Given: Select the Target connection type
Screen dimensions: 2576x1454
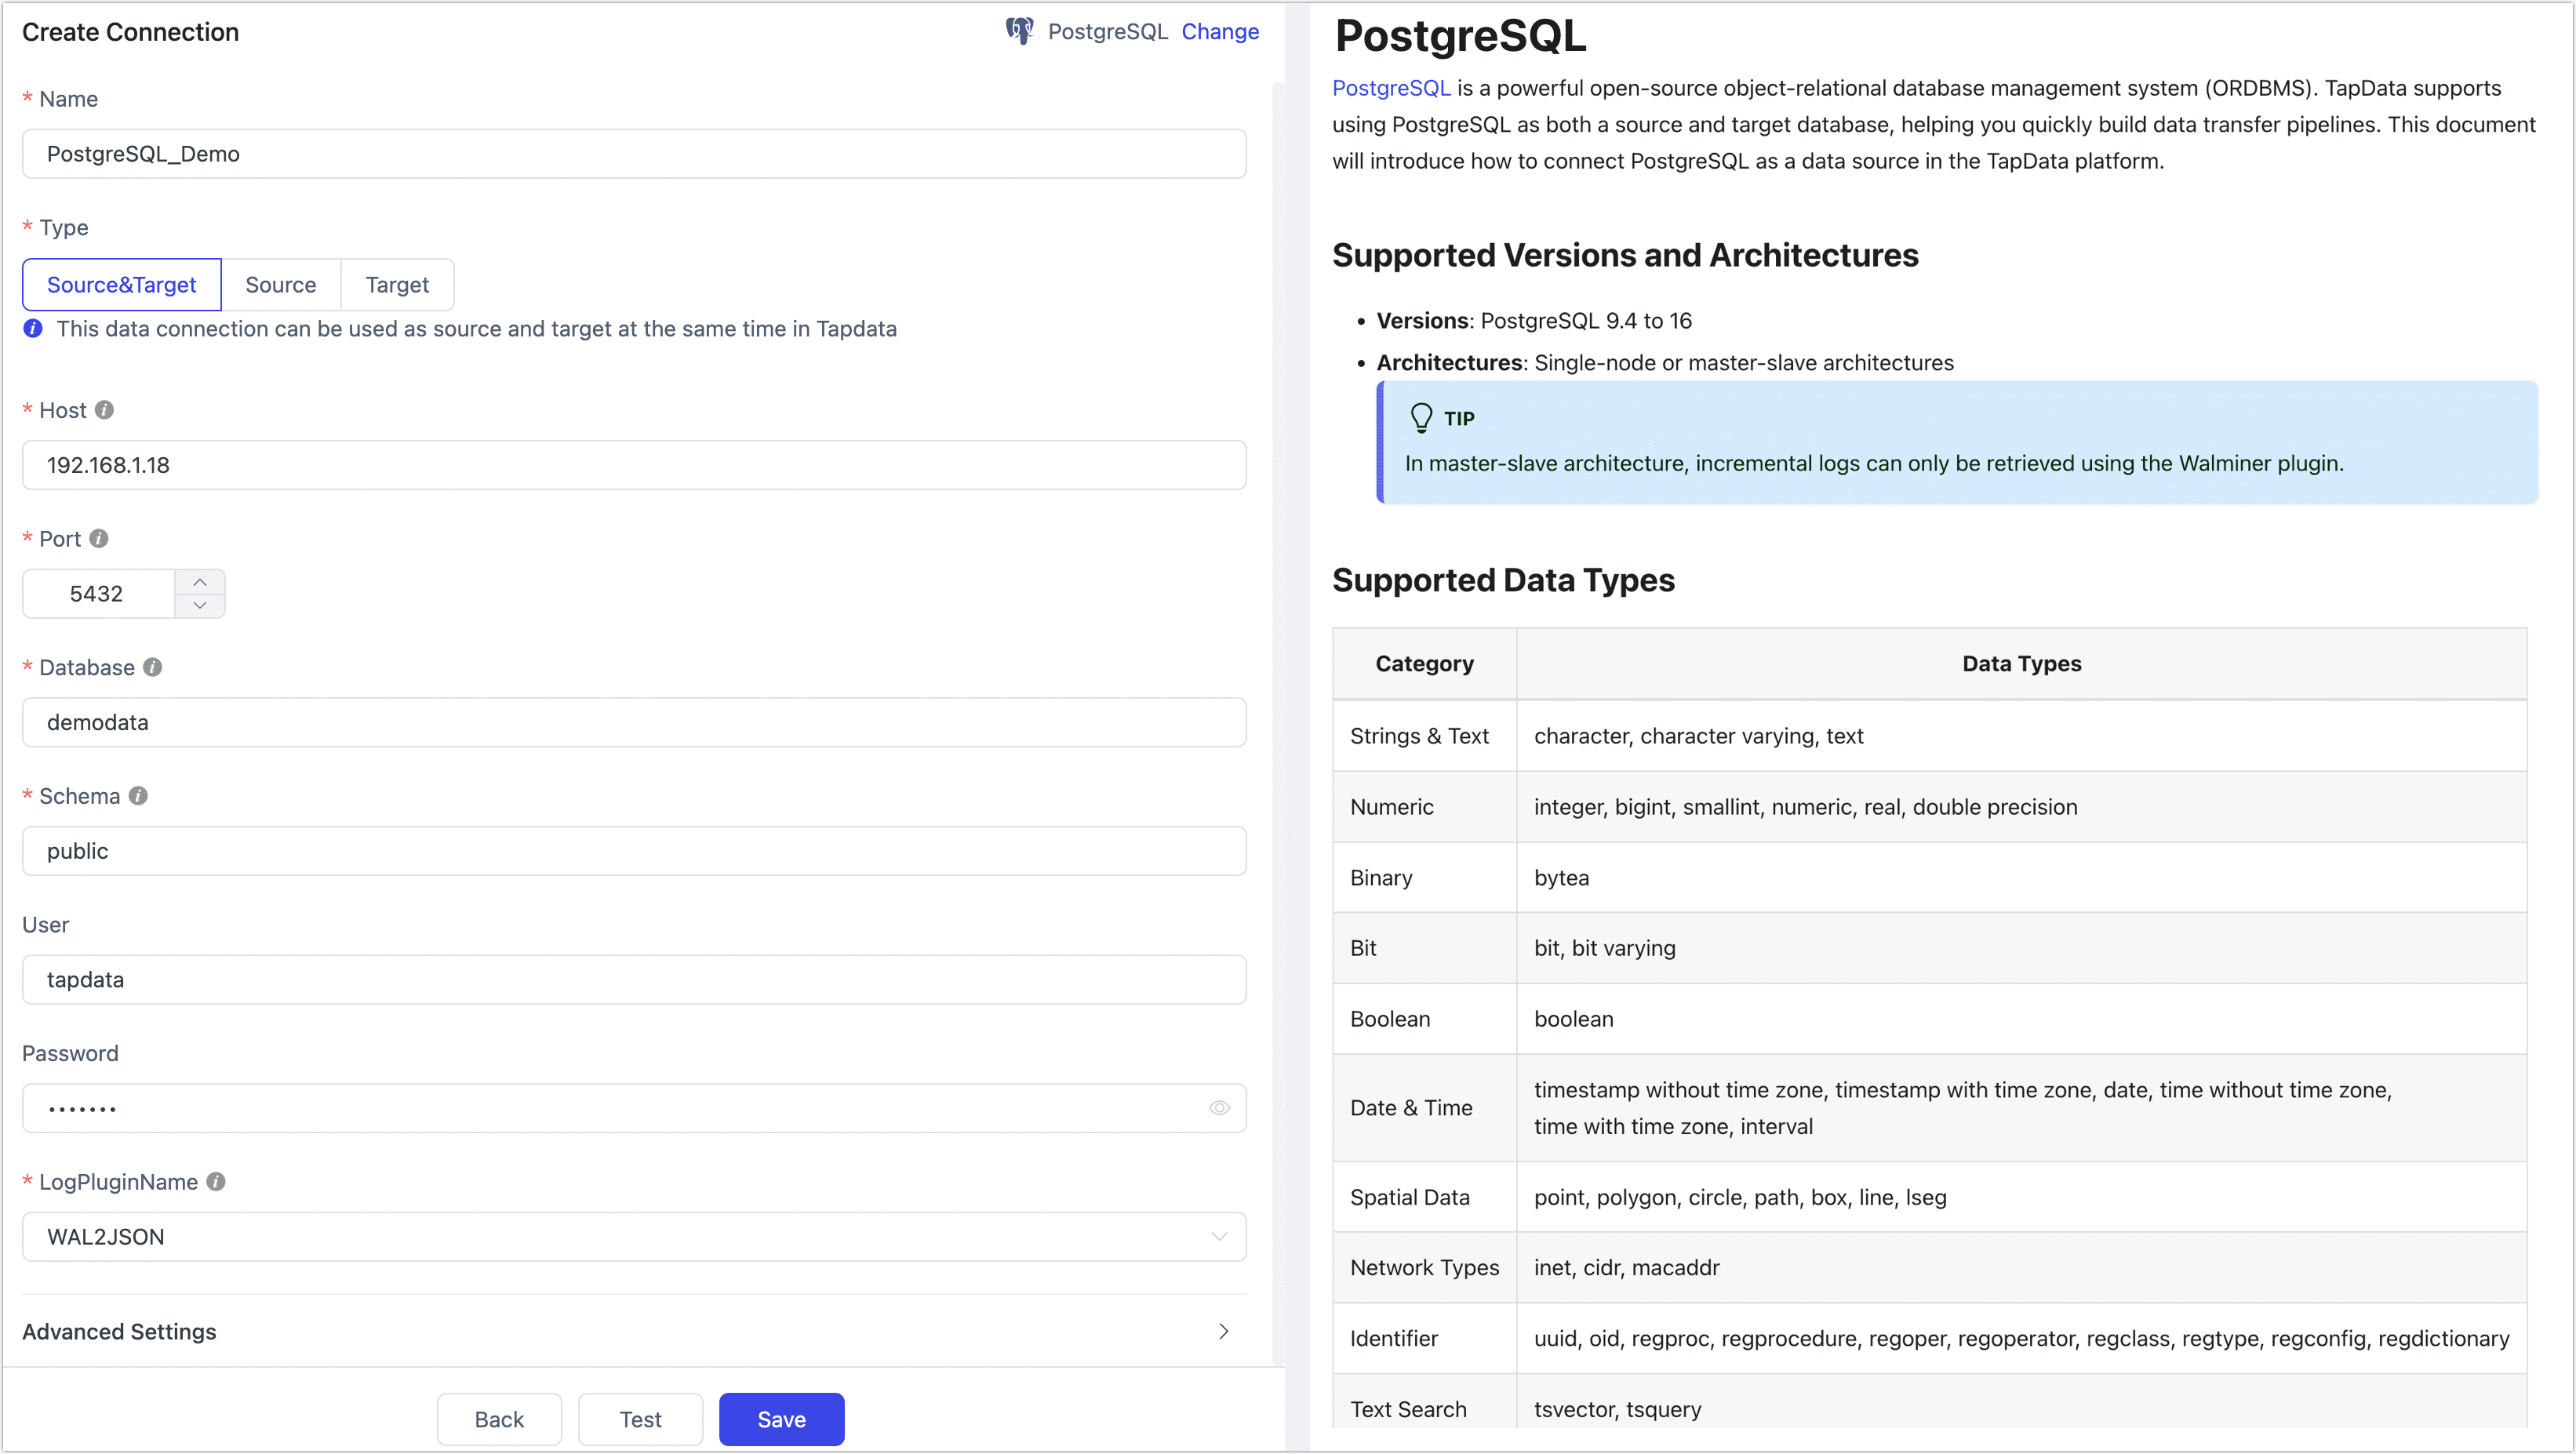Looking at the screenshot, I should pyautogui.click(x=396, y=285).
